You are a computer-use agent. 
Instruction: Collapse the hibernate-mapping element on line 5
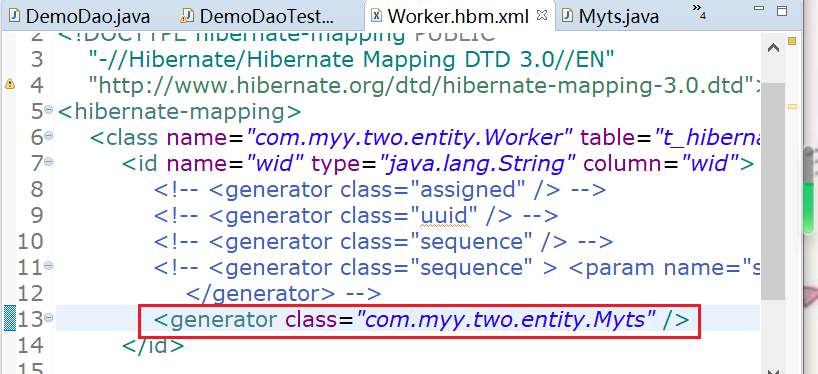click(x=49, y=111)
